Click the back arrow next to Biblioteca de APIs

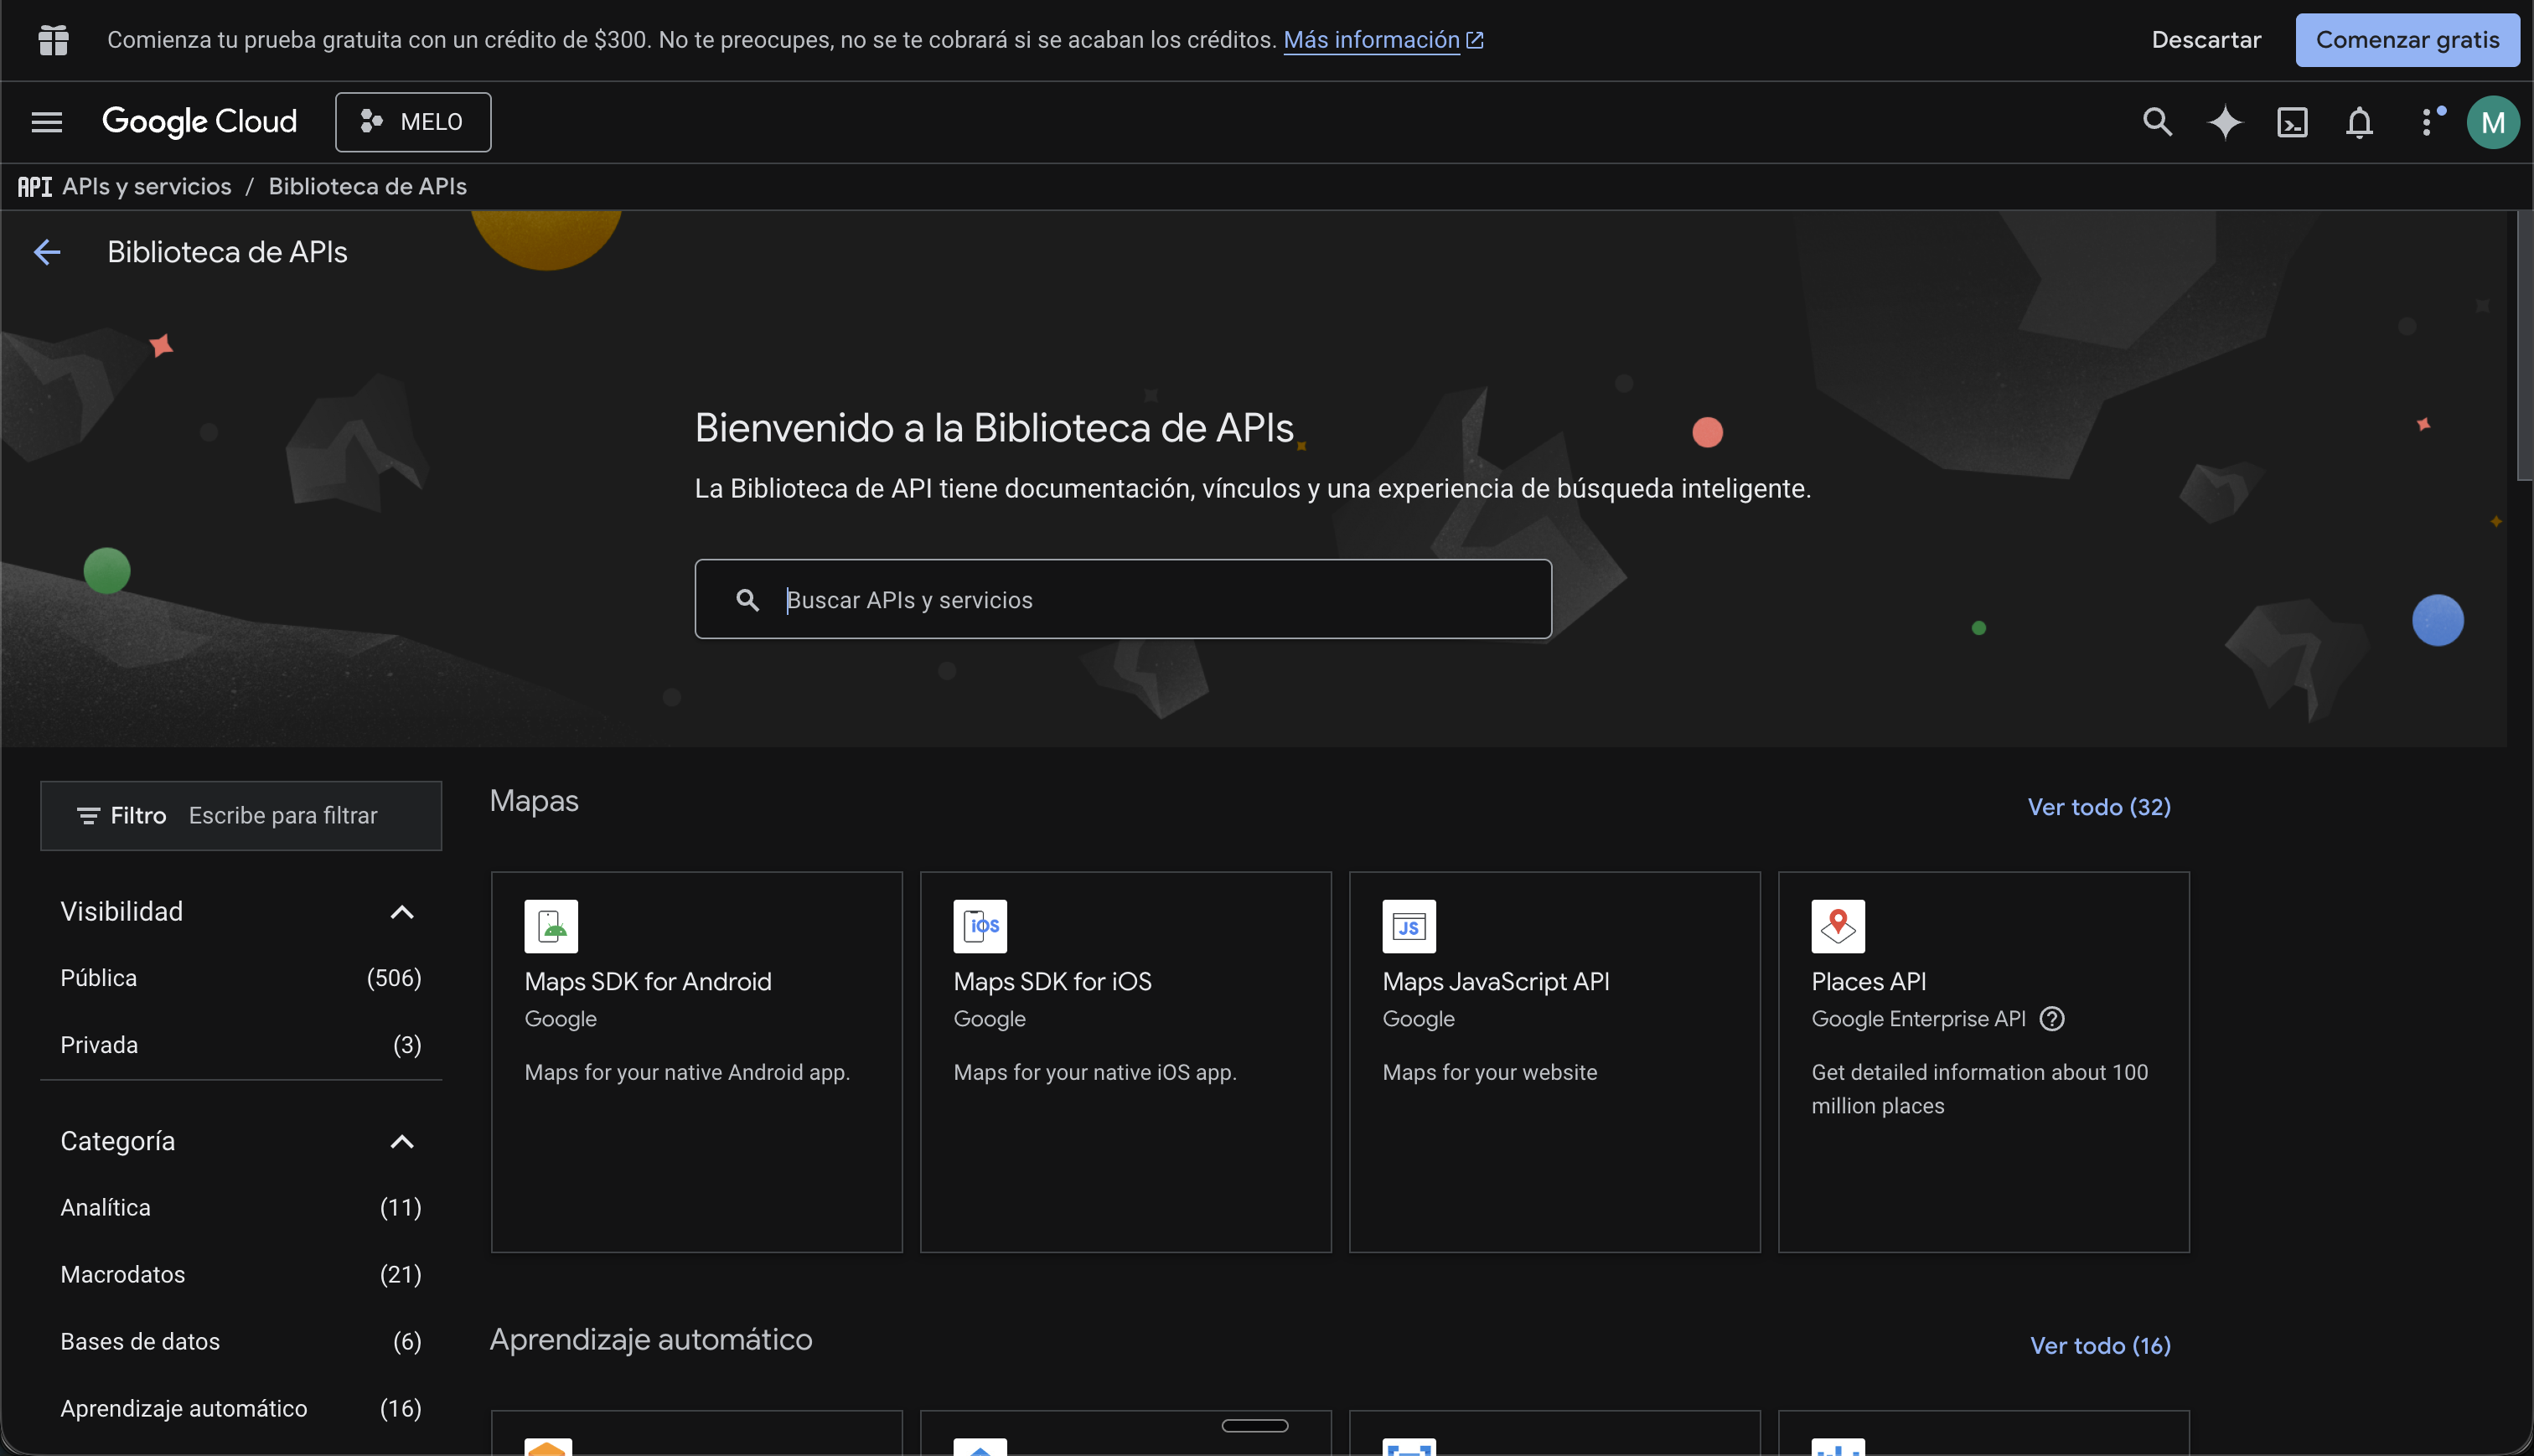tap(46, 251)
